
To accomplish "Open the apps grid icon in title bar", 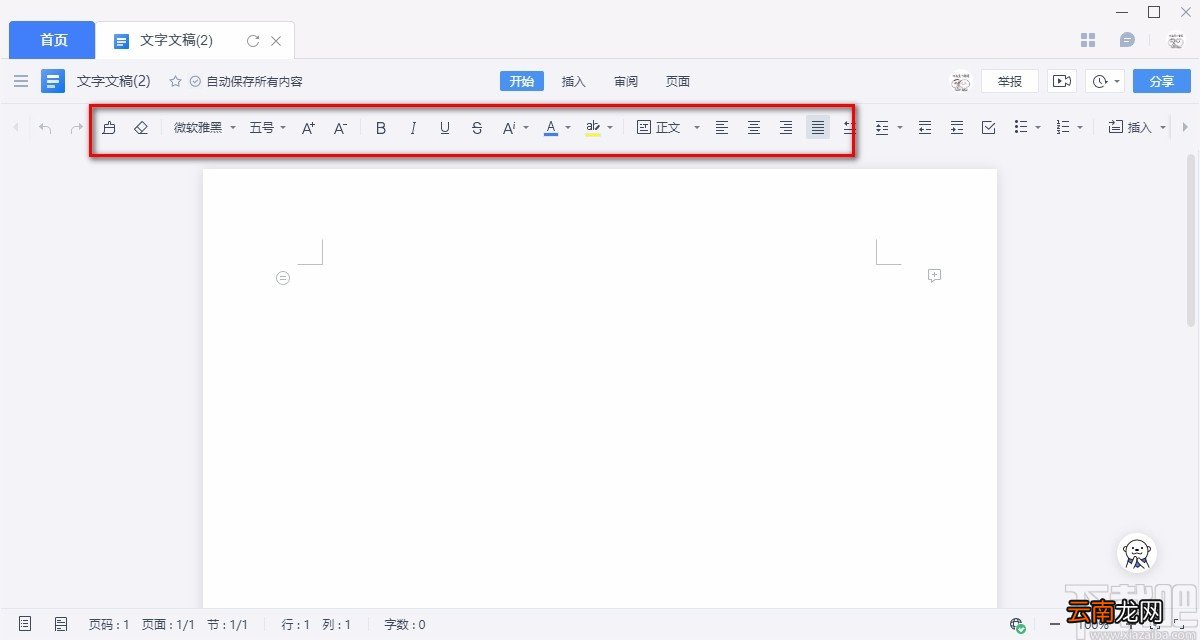I will pos(1089,40).
